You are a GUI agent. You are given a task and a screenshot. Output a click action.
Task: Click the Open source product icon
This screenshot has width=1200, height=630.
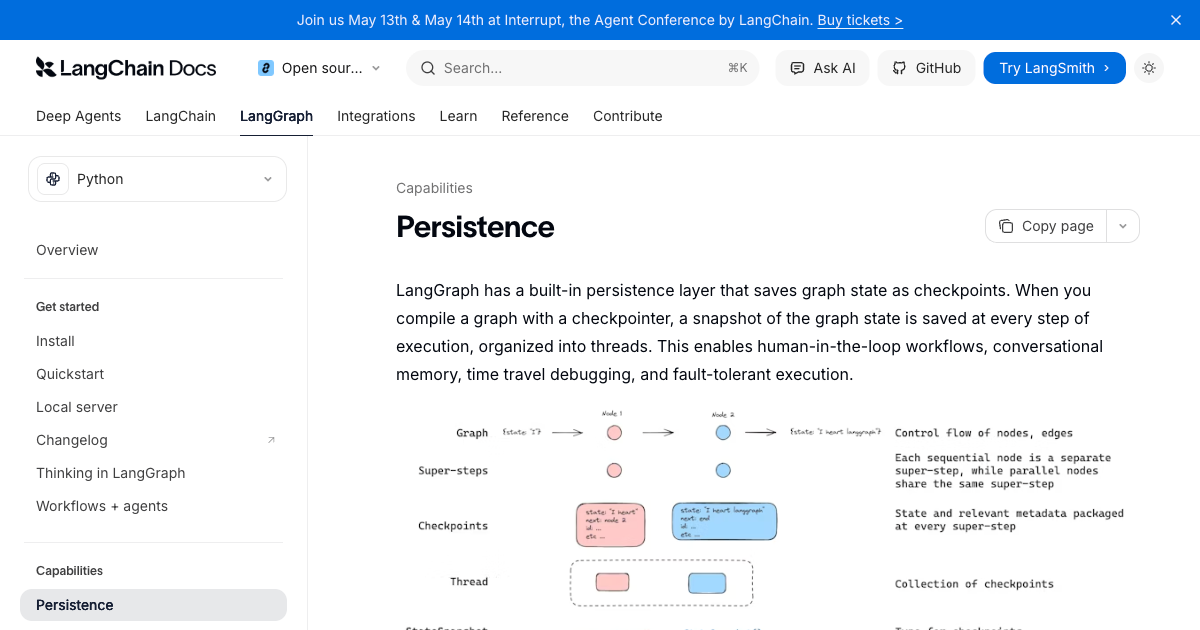266,68
